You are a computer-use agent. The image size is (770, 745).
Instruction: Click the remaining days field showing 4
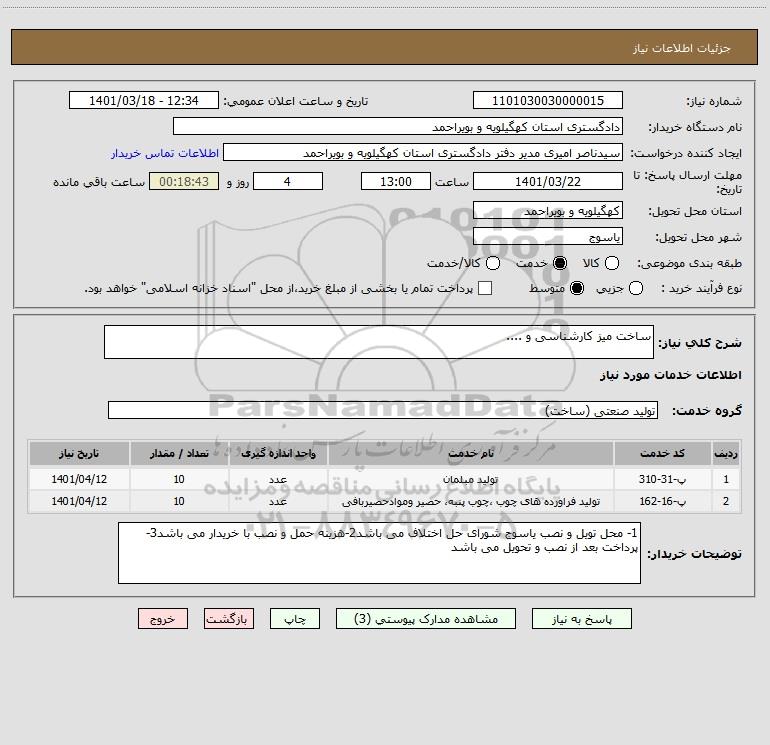tap(288, 181)
